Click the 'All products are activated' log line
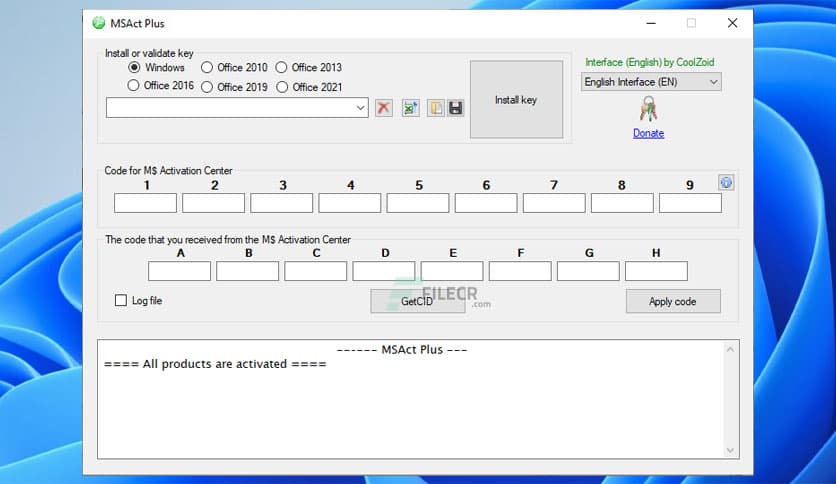The height and width of the screenshot is (484, 836). click(215, 364)
